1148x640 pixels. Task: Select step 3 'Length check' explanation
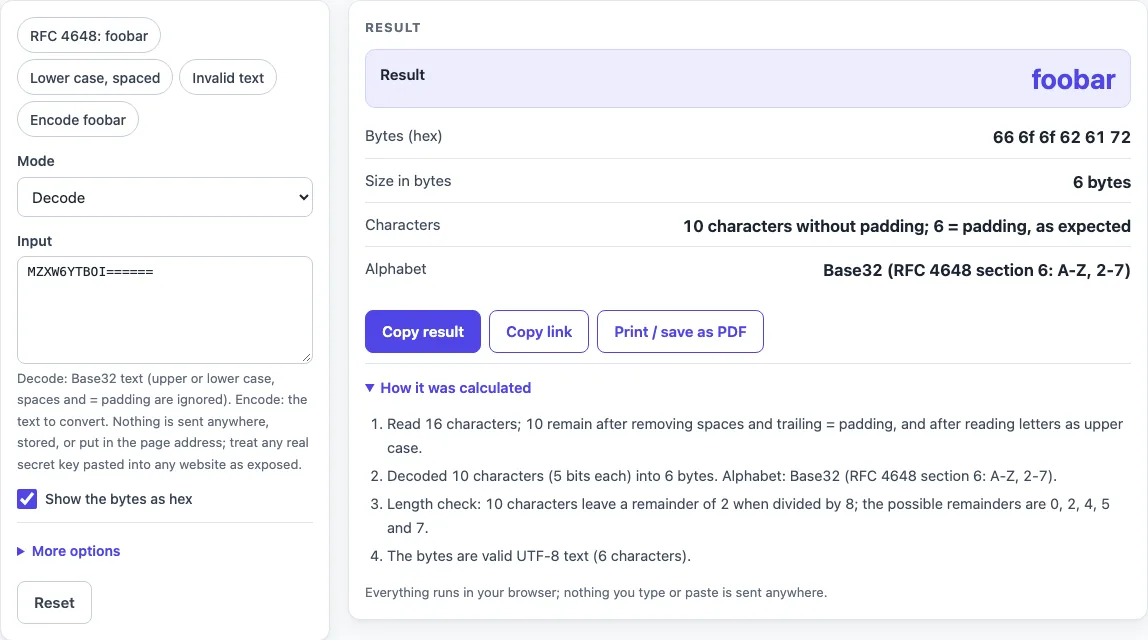pos(748,516)
